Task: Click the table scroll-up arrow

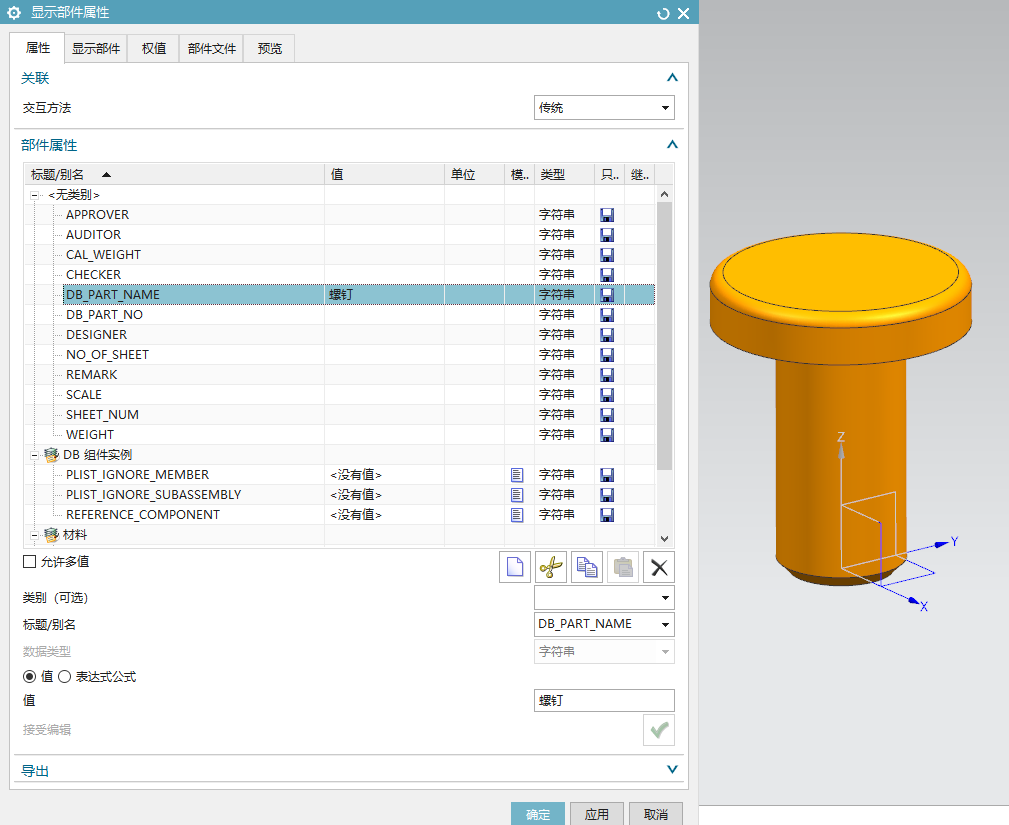Action: (x=665, y=194)
